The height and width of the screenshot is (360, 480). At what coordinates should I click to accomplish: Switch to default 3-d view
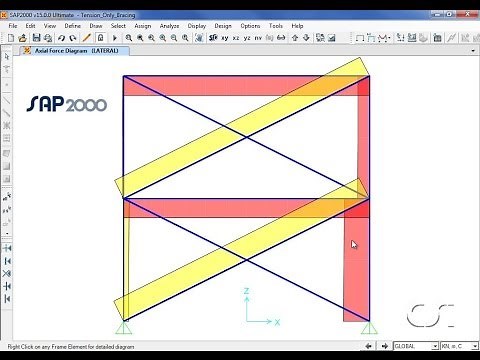pyautogui.click(x=213, y=38)
